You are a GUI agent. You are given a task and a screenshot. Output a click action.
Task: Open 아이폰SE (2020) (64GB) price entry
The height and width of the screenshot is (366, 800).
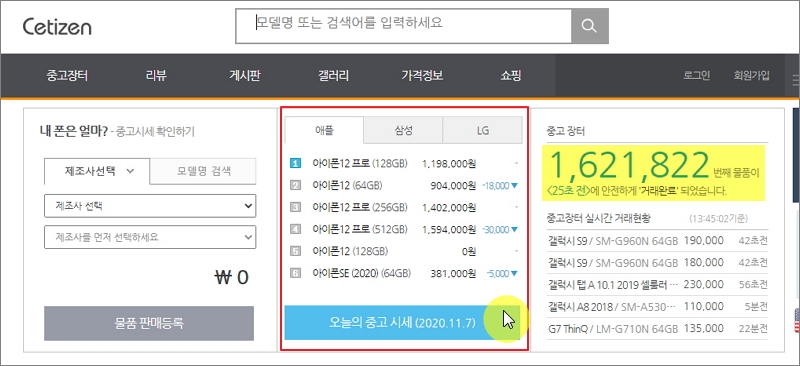(x=362, y=274)
